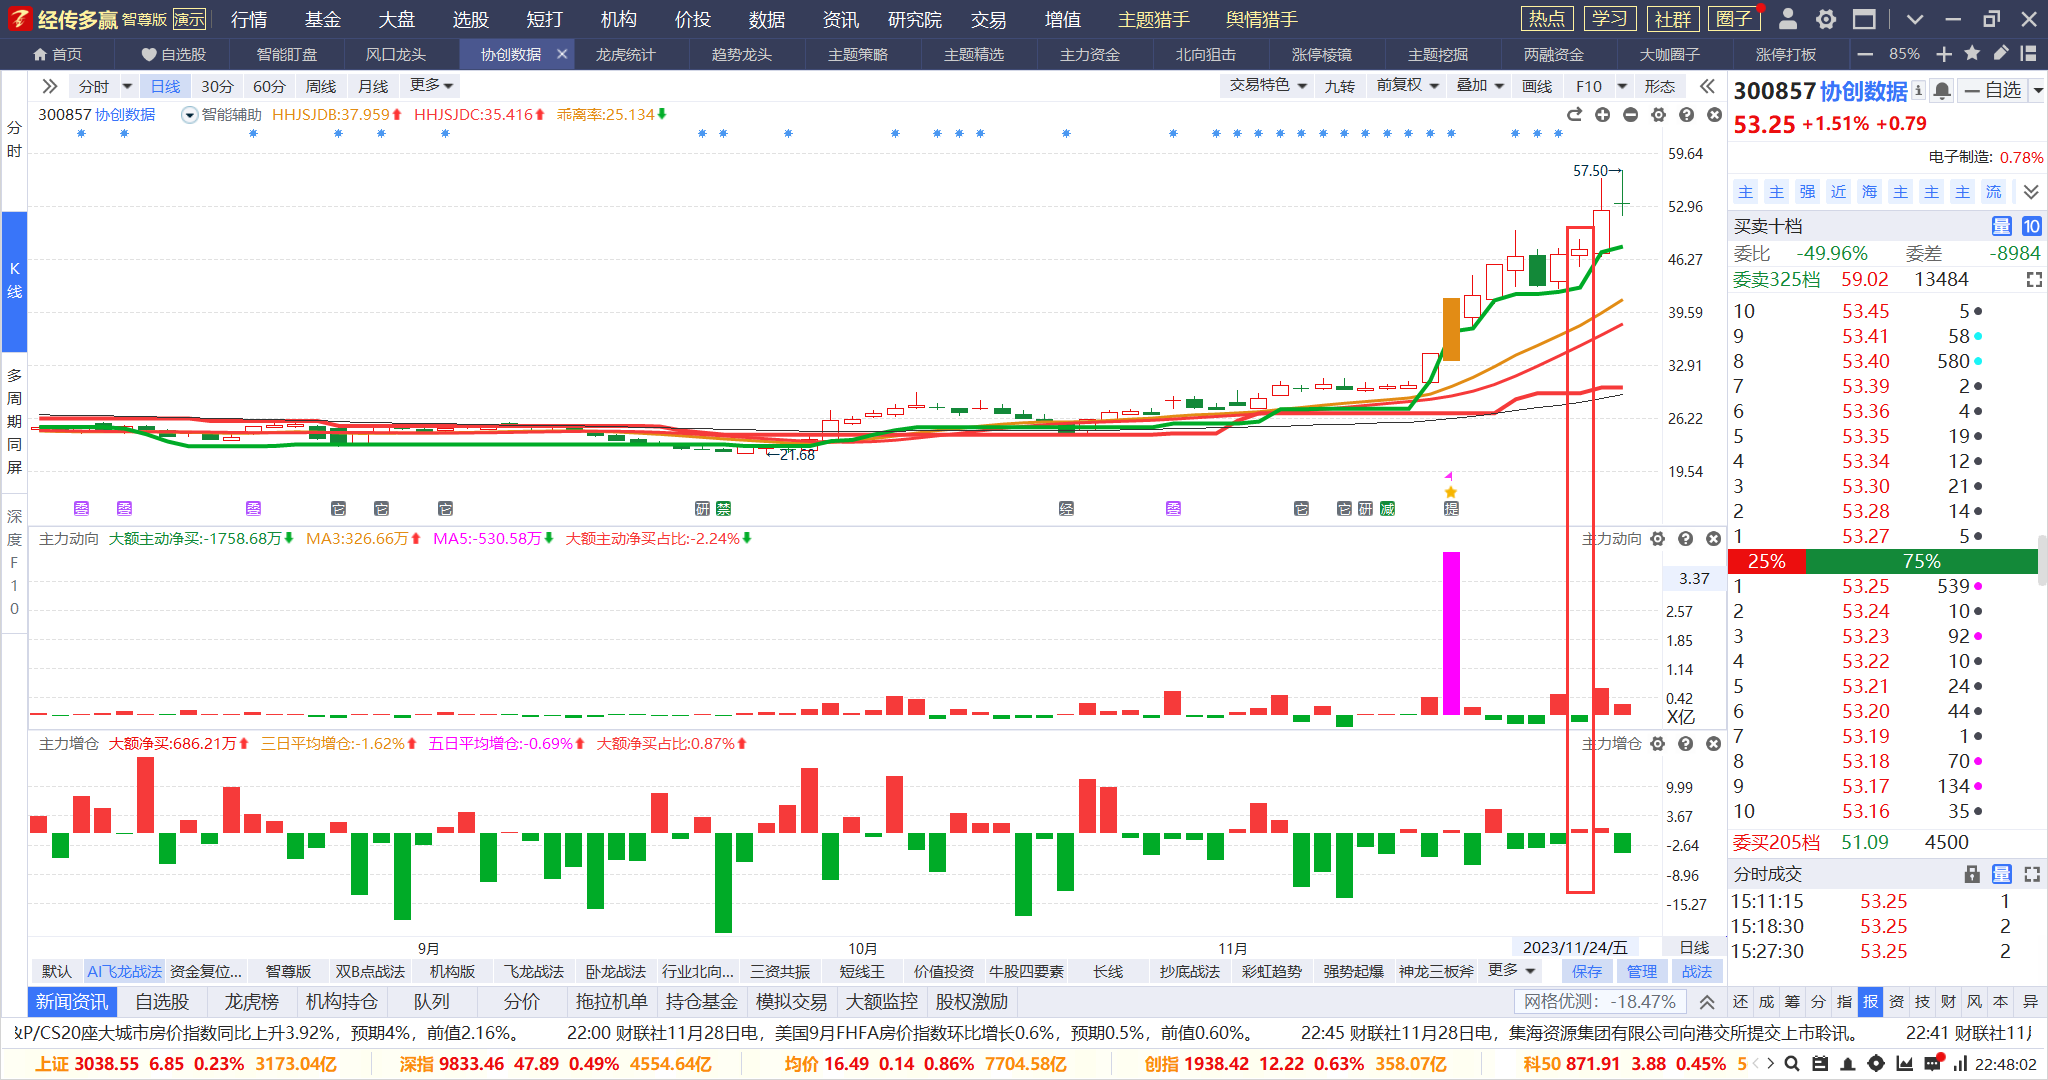
Task: Open the settings gear in title bar
Action: click(1826, 19)
